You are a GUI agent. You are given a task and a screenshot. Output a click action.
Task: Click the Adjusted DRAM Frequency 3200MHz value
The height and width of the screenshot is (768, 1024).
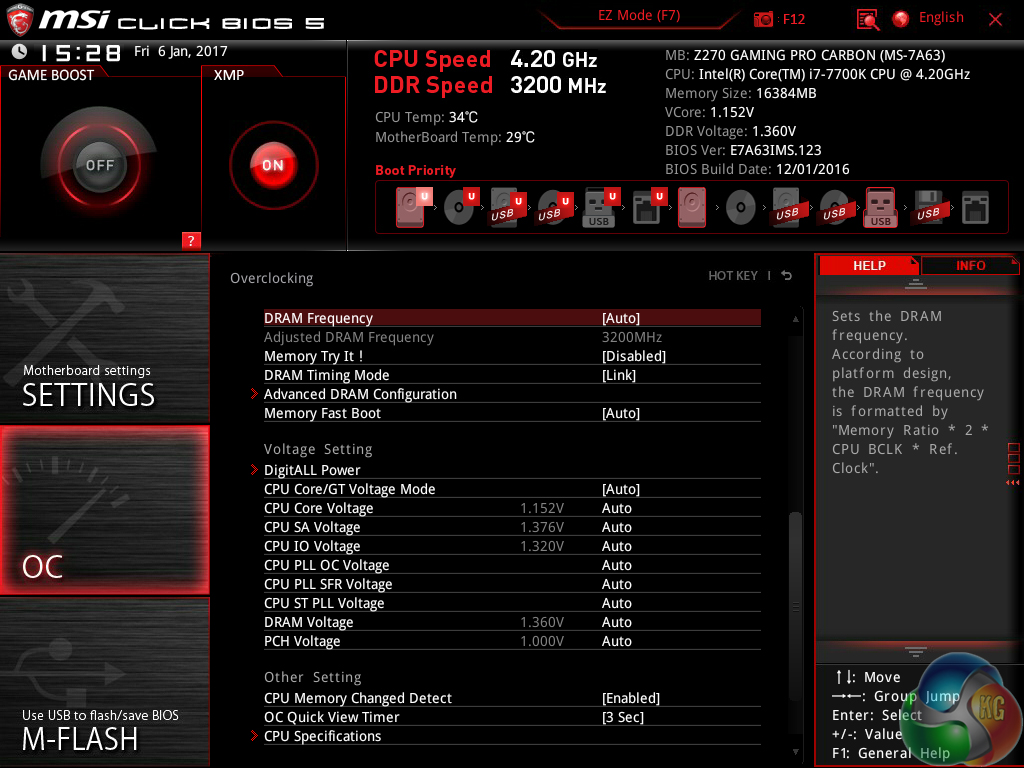pyautogui.click(x=632, y=337)
